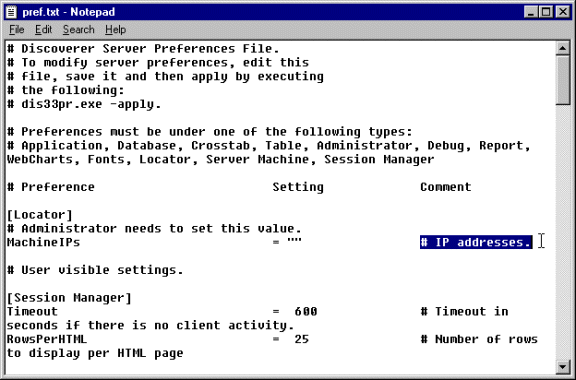Click the RowsPerHTML value 25
The height and width of the screenshot is (380, 576).
tap(302, 339)
